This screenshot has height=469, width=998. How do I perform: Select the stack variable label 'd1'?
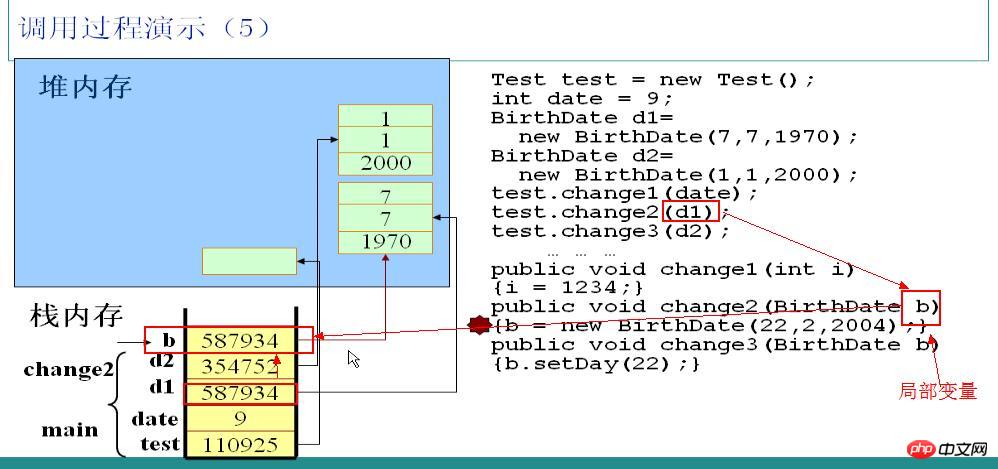point(161,386)
